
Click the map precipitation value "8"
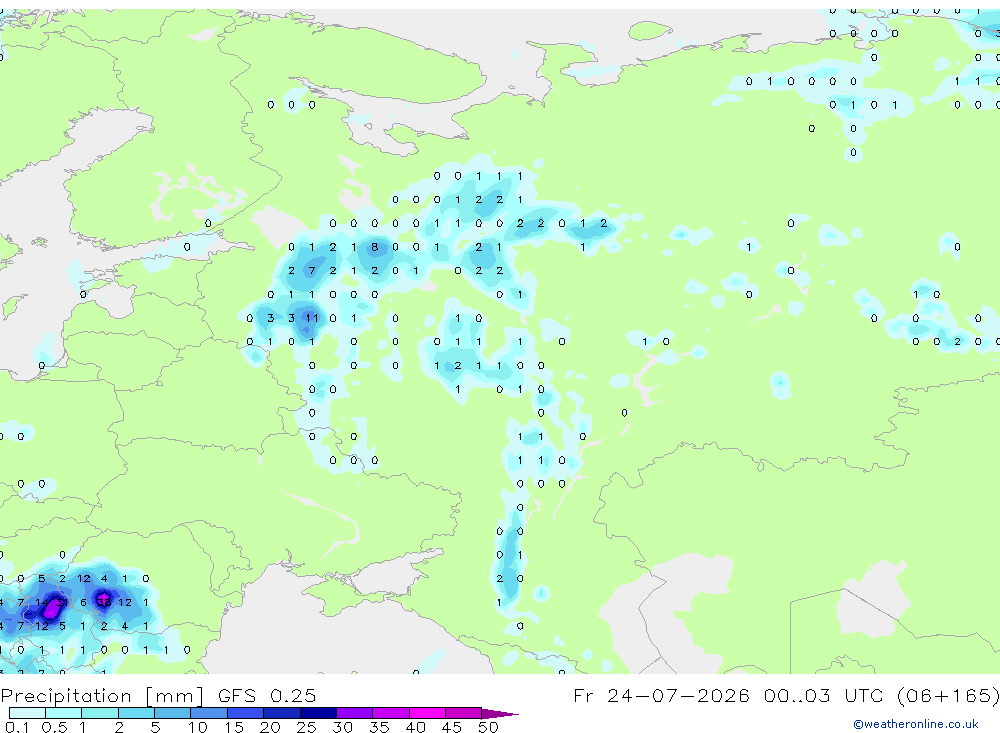coord(374,247)
